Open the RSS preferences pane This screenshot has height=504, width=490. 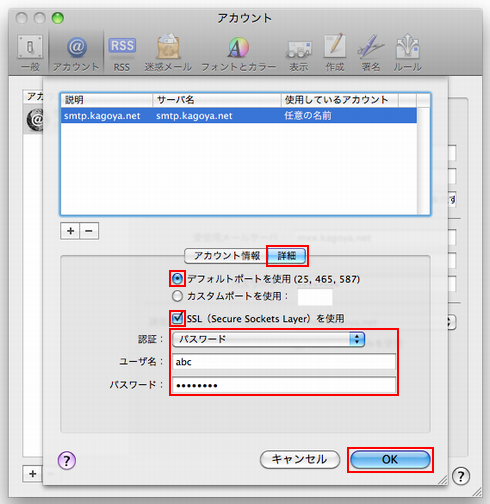122,53
